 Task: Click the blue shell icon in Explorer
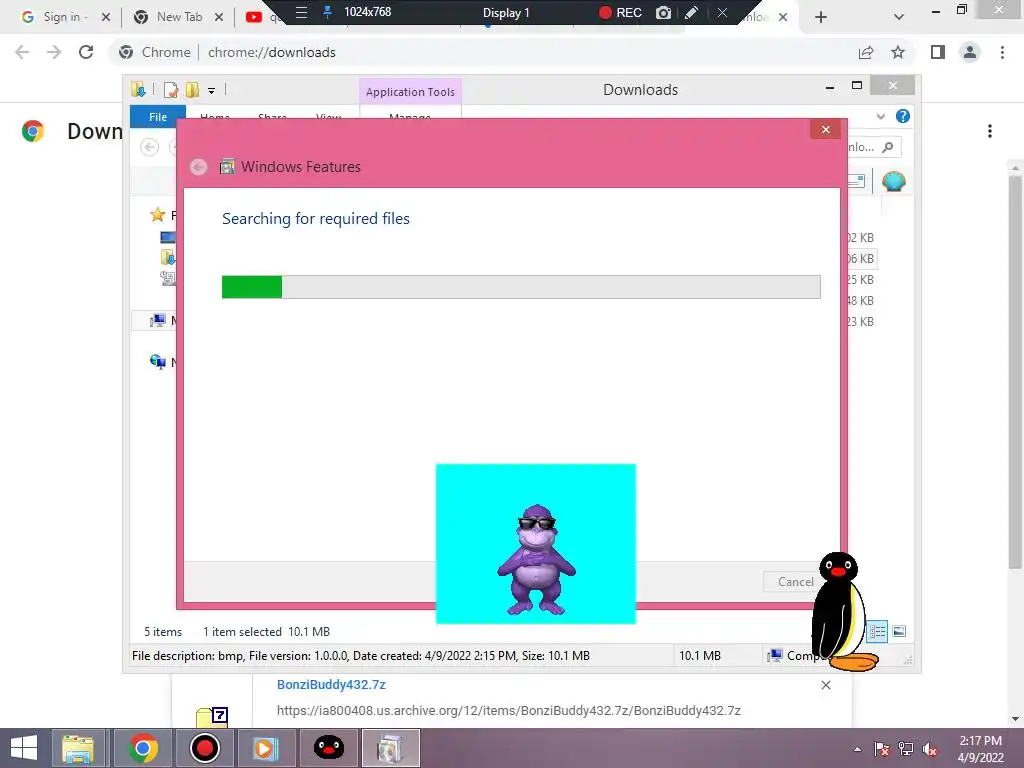click(x=893, y=181)
